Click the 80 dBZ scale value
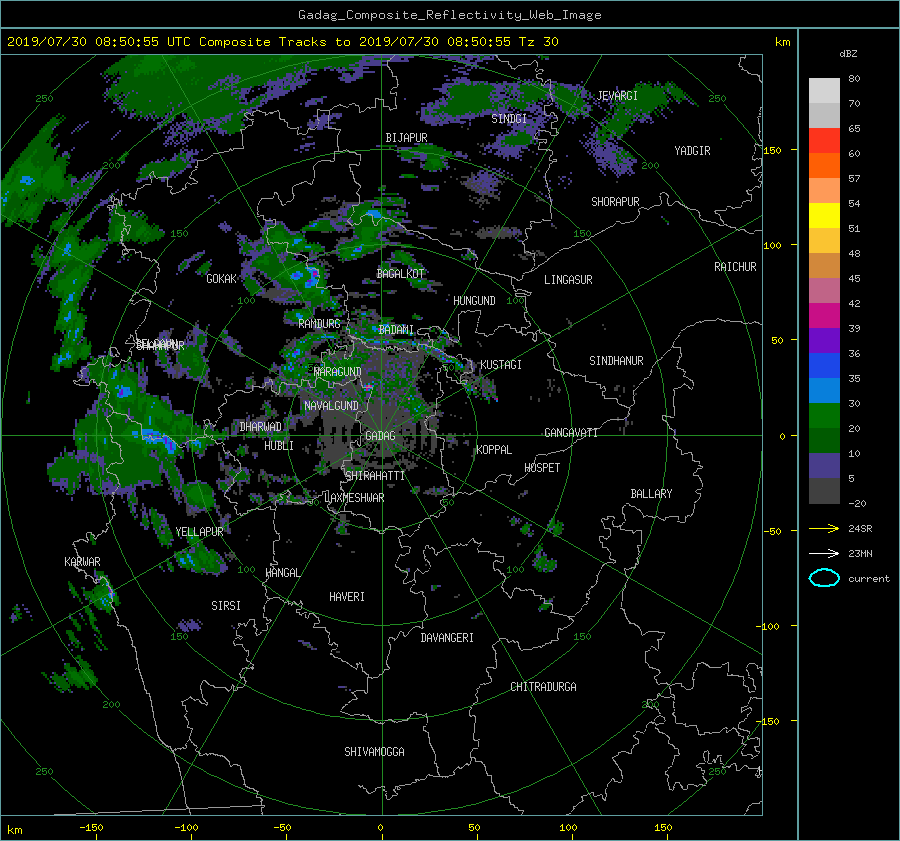Viewport: 900px width, 841px height. (x=854, y=79)
